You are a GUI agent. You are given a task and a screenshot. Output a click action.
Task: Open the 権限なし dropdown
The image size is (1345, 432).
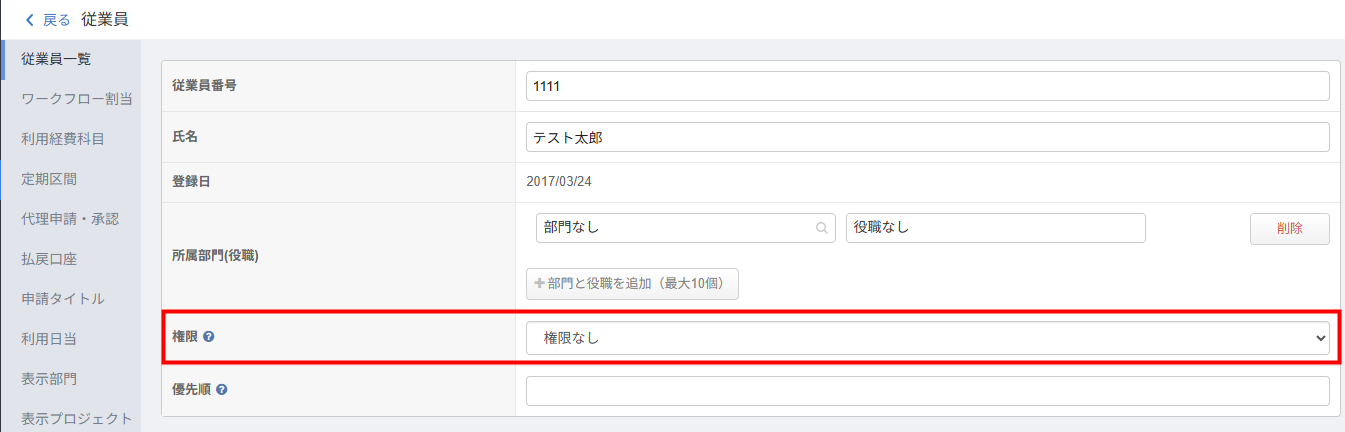927,339
